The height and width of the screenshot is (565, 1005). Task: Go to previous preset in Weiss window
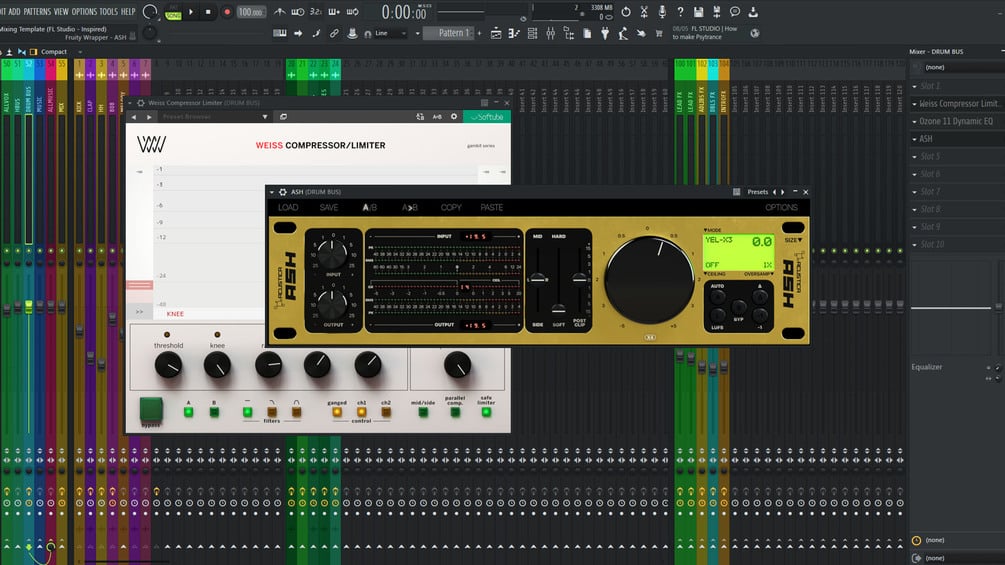pos(134,117)
